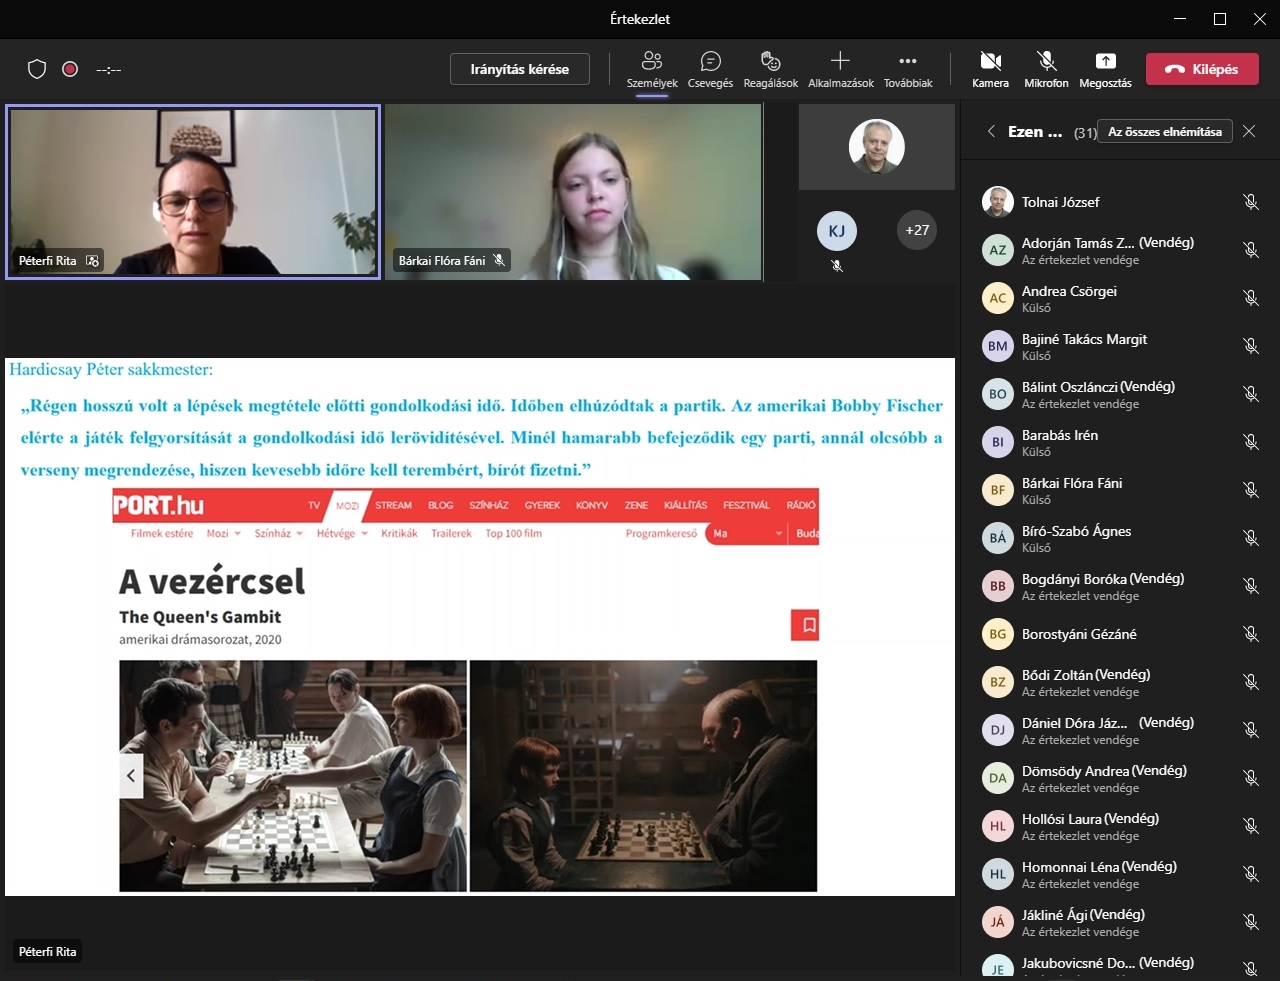This screenshot has width=1280, height=981.
Task: Open the Reagálások reactions menu
Action: (x=770, y=69)
